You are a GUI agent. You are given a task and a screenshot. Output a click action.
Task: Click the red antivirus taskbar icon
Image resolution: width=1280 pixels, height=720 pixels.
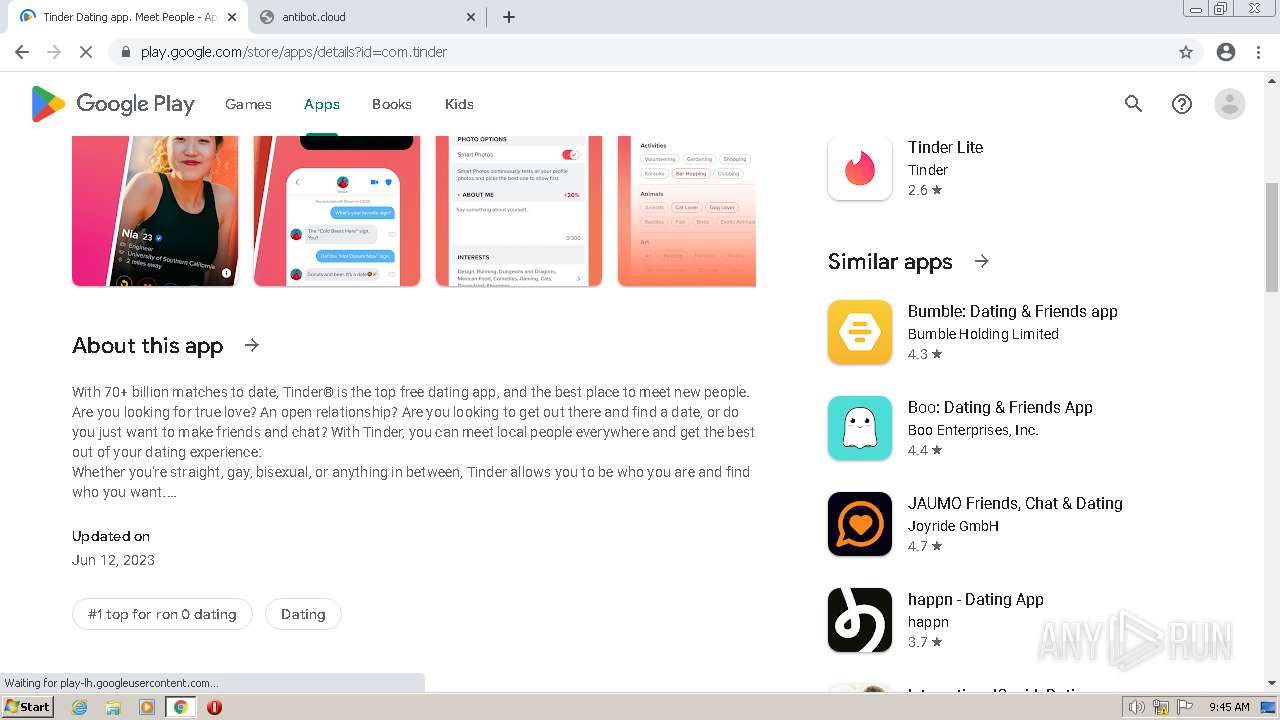(x=214, y=707)
